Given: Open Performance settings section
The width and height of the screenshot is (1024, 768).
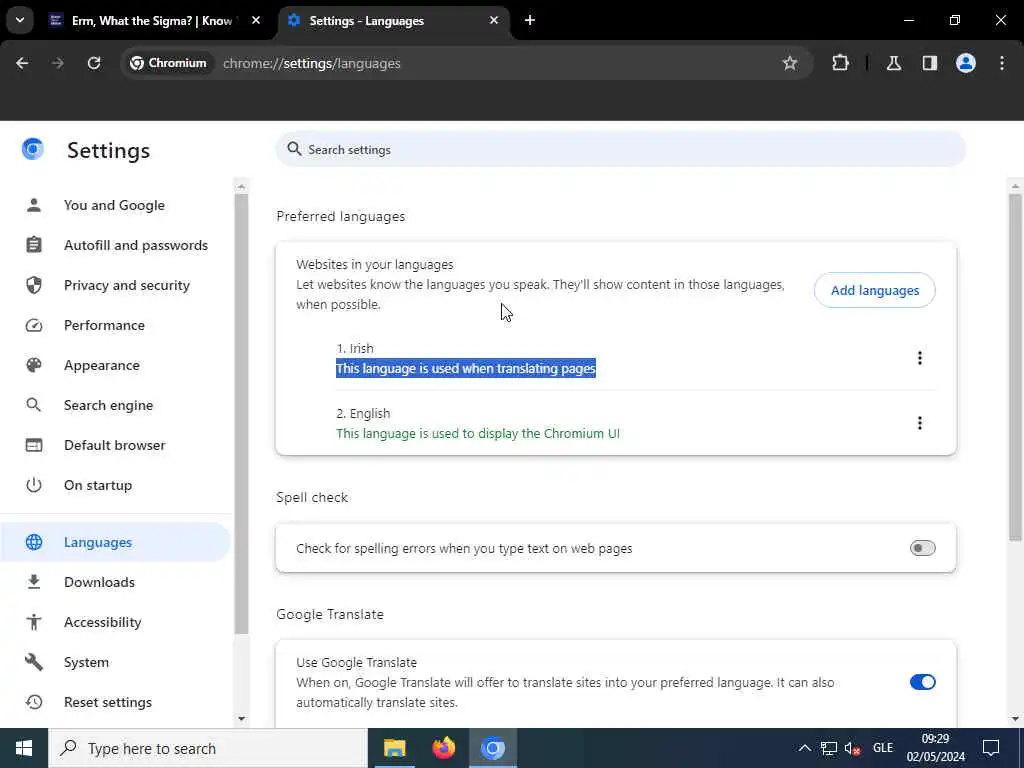Looking at the screenshot, I should (x=115, y=325).
